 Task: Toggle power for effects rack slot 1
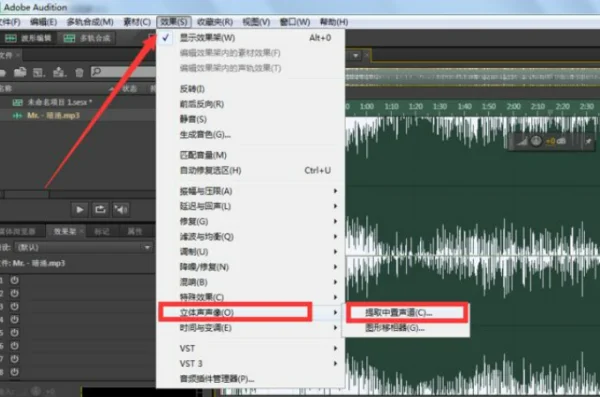(15, 280)
